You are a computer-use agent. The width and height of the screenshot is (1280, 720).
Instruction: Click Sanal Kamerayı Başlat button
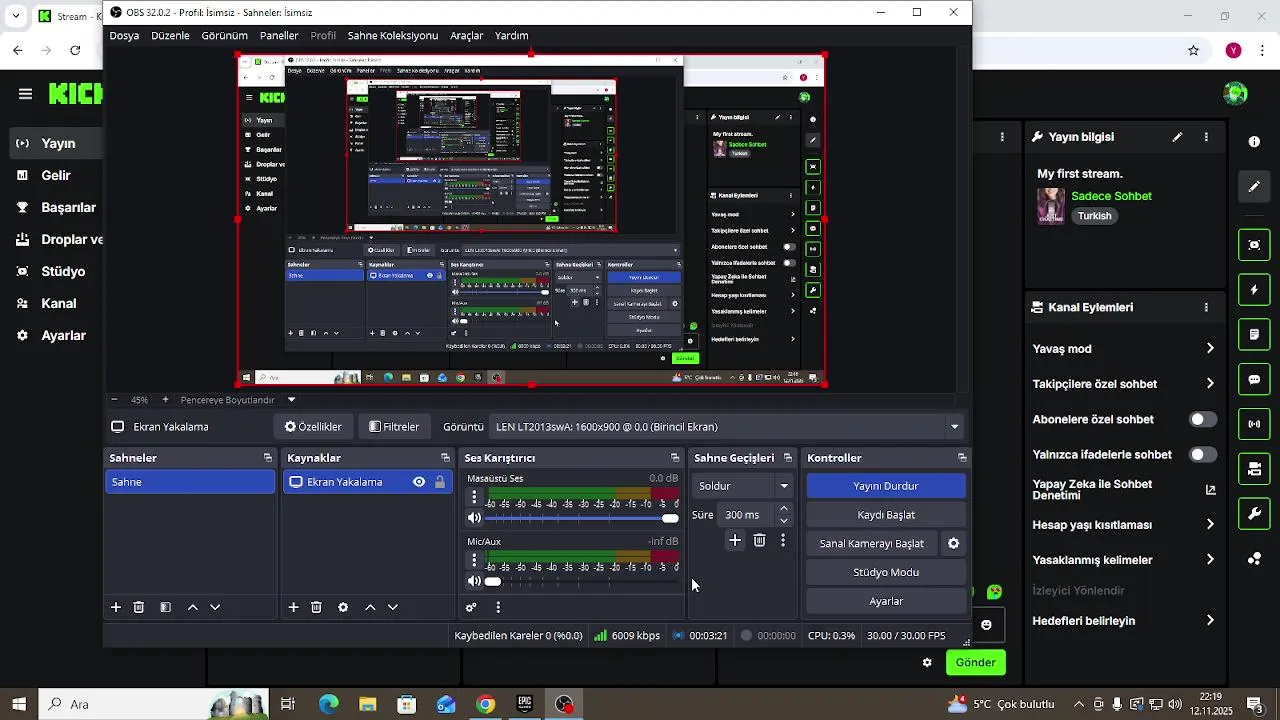coord(872,544)
